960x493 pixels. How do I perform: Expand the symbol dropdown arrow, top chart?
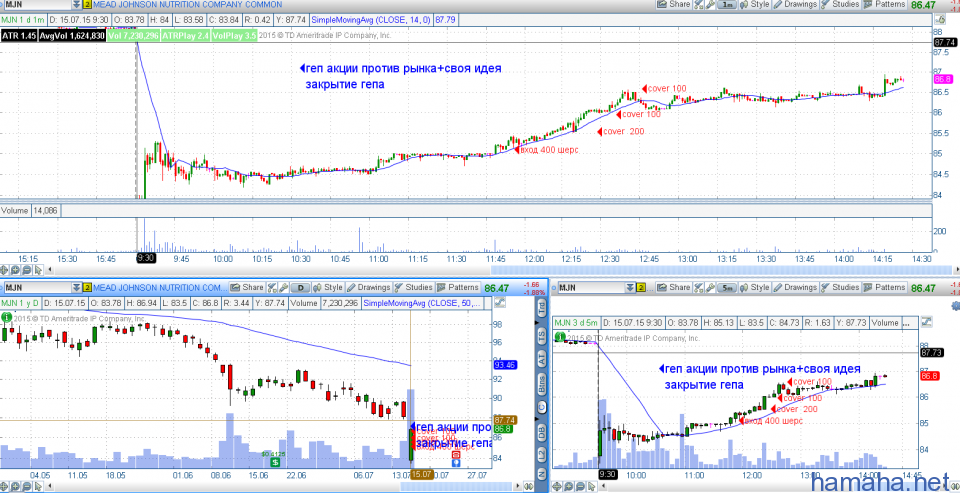click(77, 4)
